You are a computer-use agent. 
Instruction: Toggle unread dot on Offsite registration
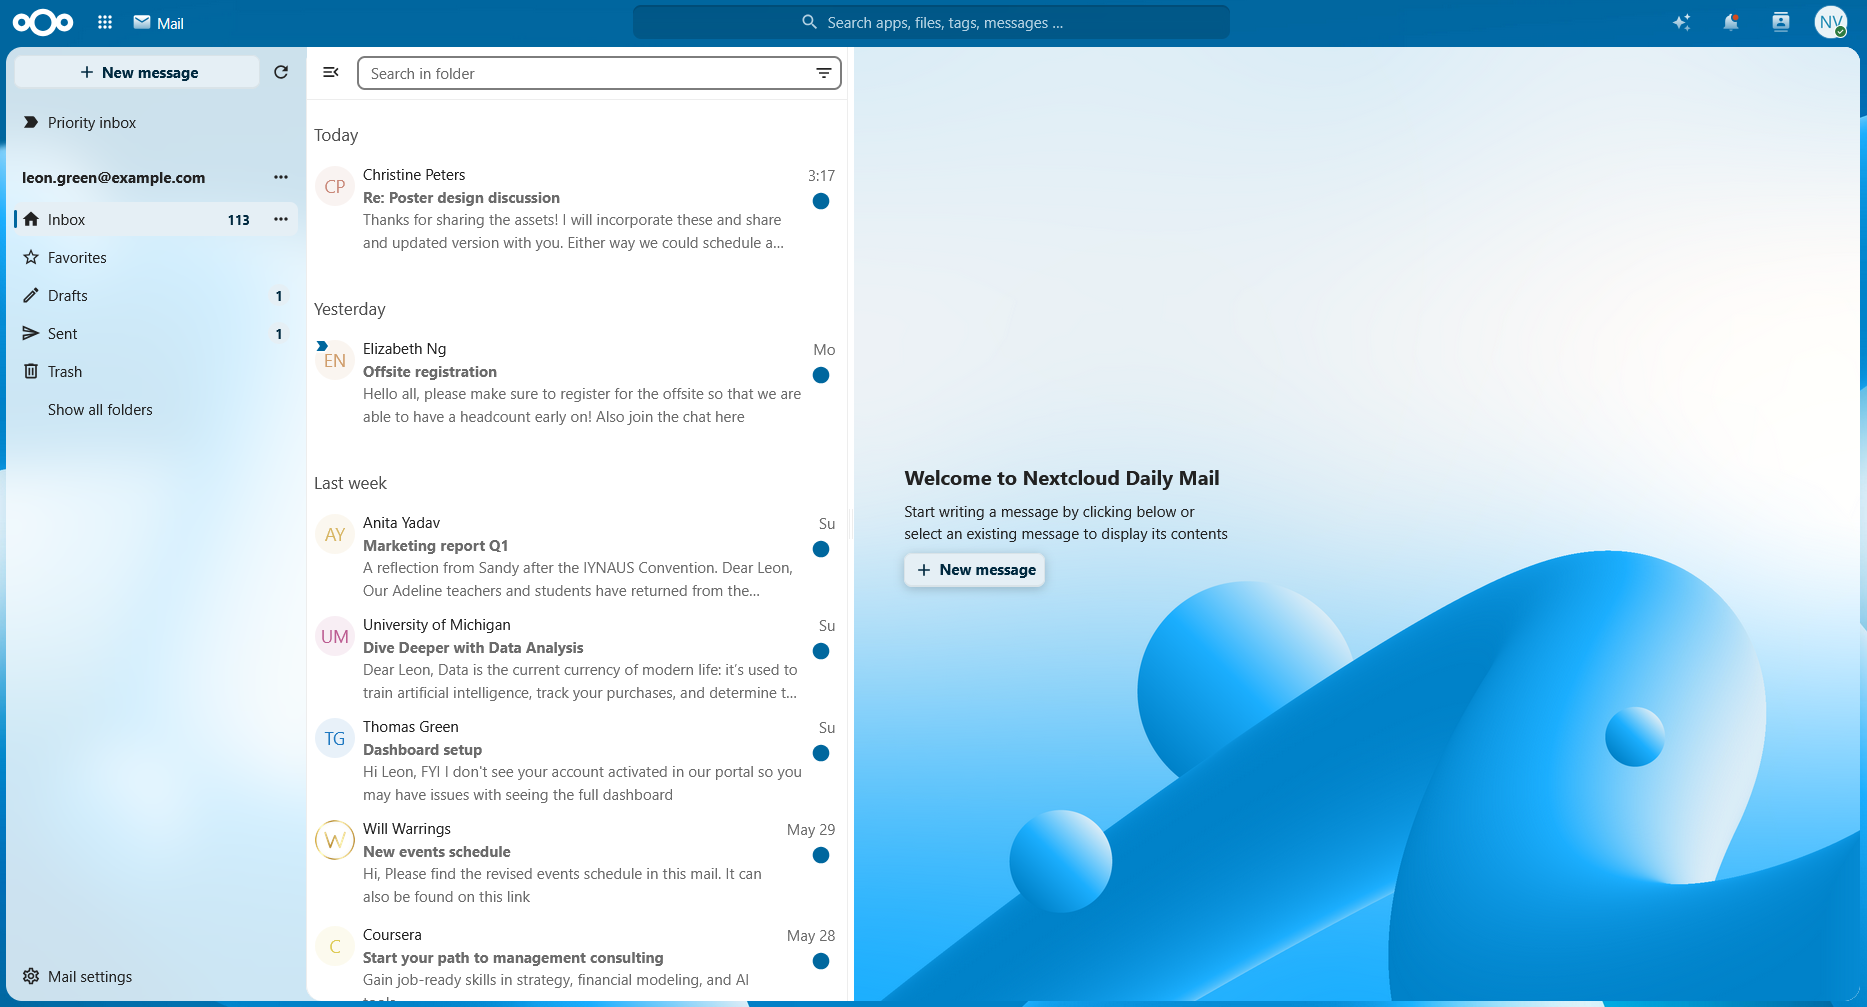click(x=821, y=375)
